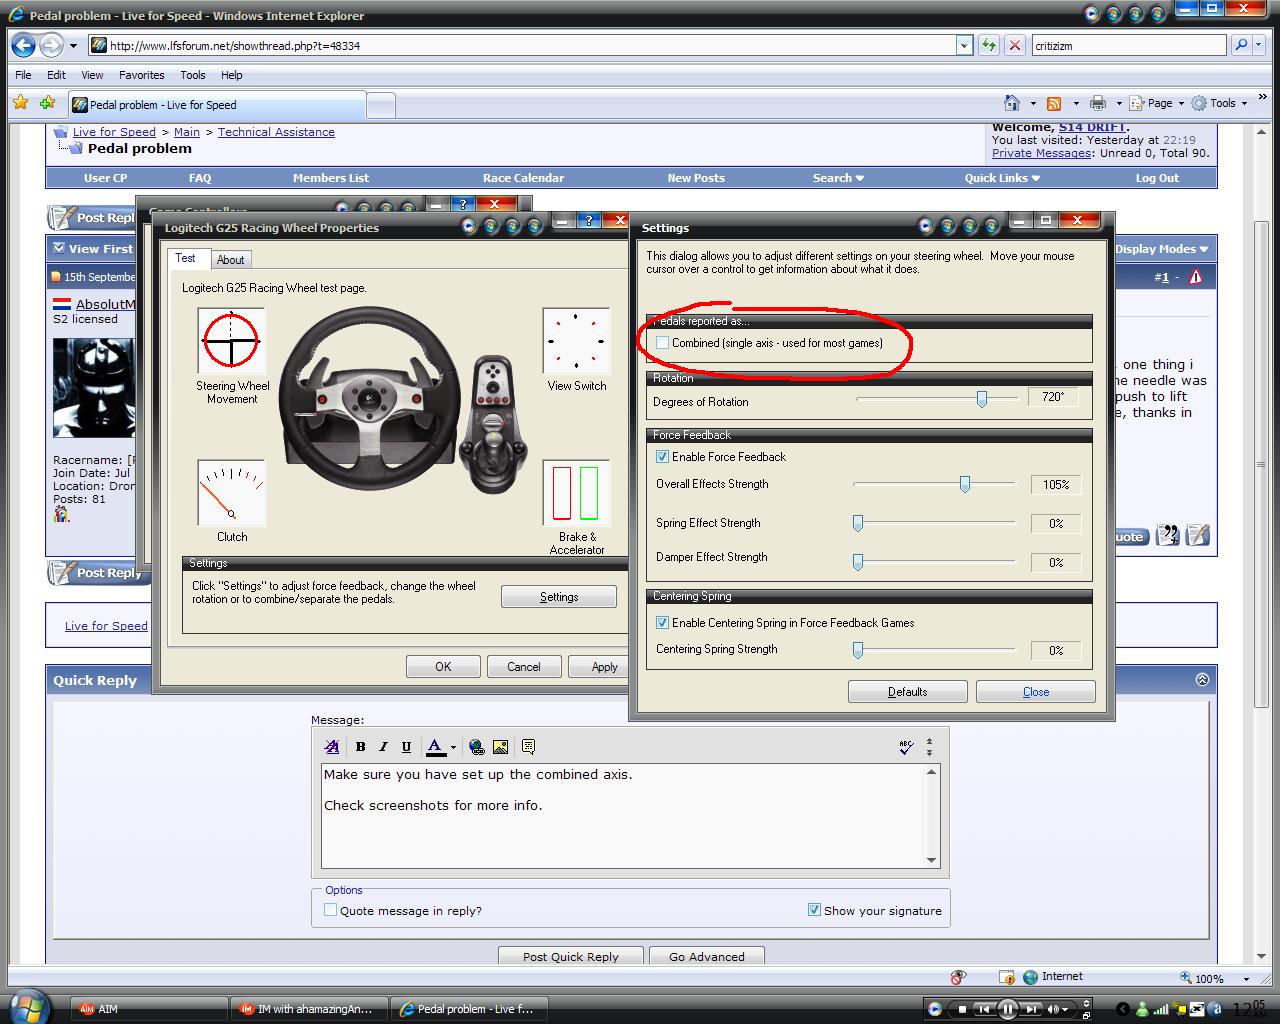Select the Test tab in G25 properties
The image size is (1280, 1024).
click(x=186, y=258)
